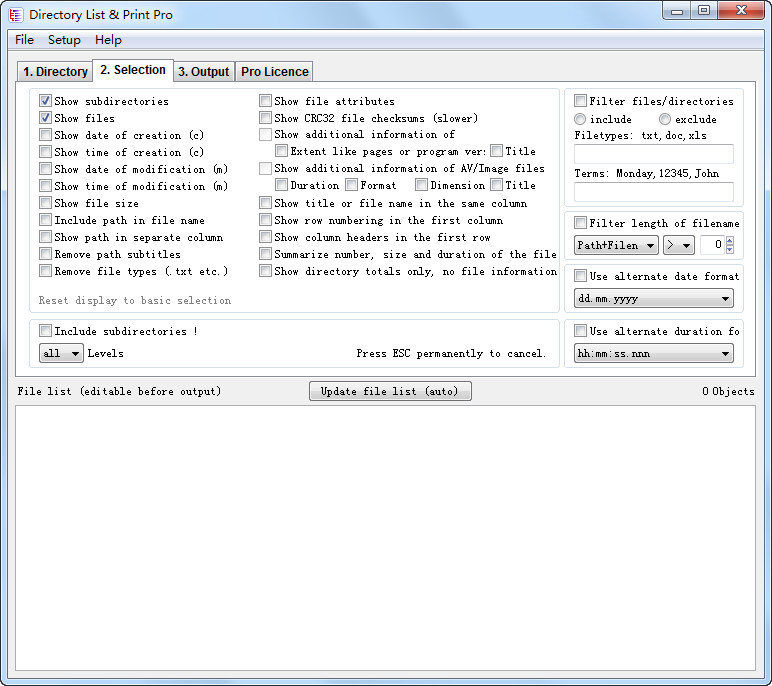The height and width of the screenshot is (686, 772).
Task: Open the Setup menu
Action: [64, 40]
